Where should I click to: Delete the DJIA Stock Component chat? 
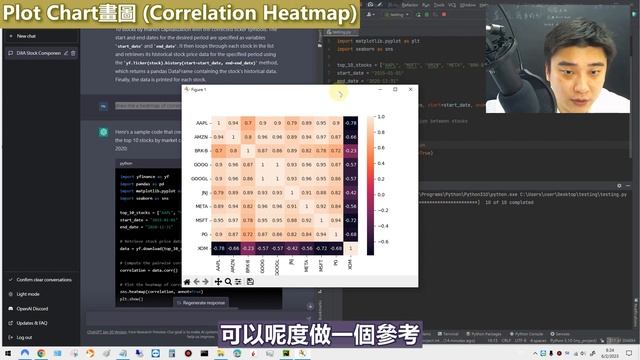(x=73, y=53)
